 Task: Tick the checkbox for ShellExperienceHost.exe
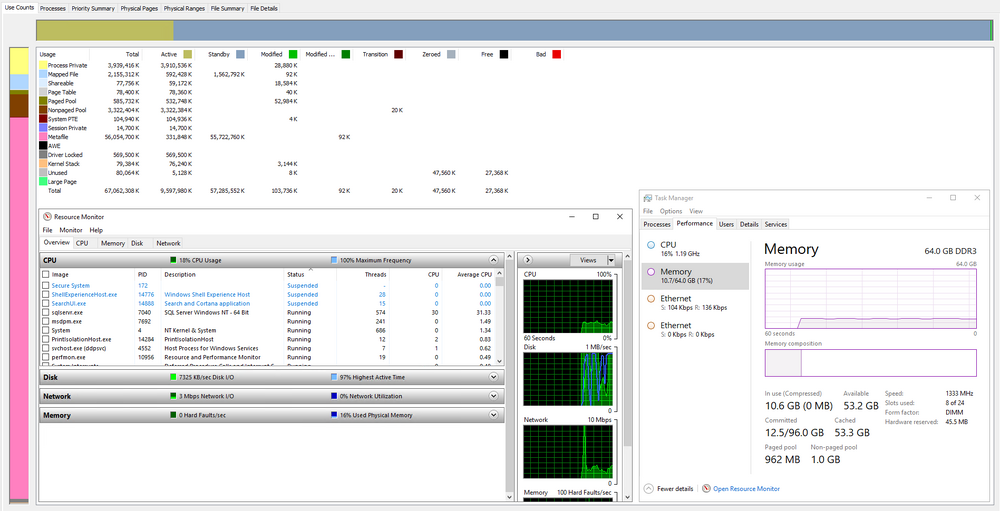[x=45, y=295]
